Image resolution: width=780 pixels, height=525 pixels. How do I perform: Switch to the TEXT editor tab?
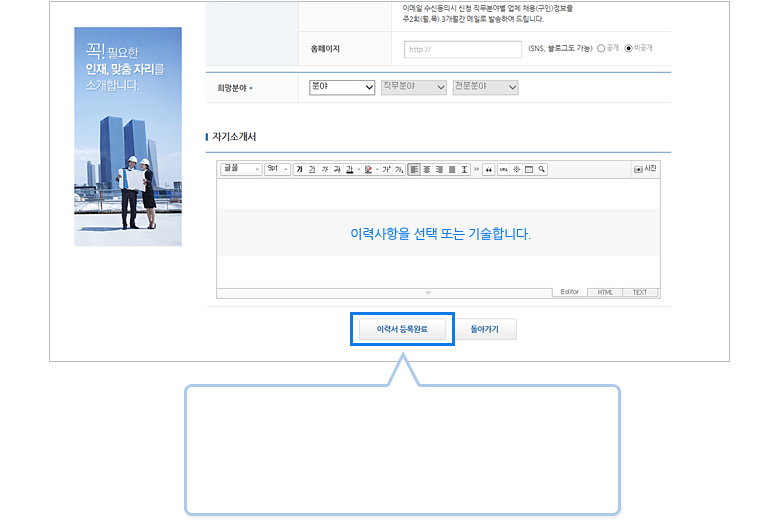pyautogui.click(x=640, y=293)
